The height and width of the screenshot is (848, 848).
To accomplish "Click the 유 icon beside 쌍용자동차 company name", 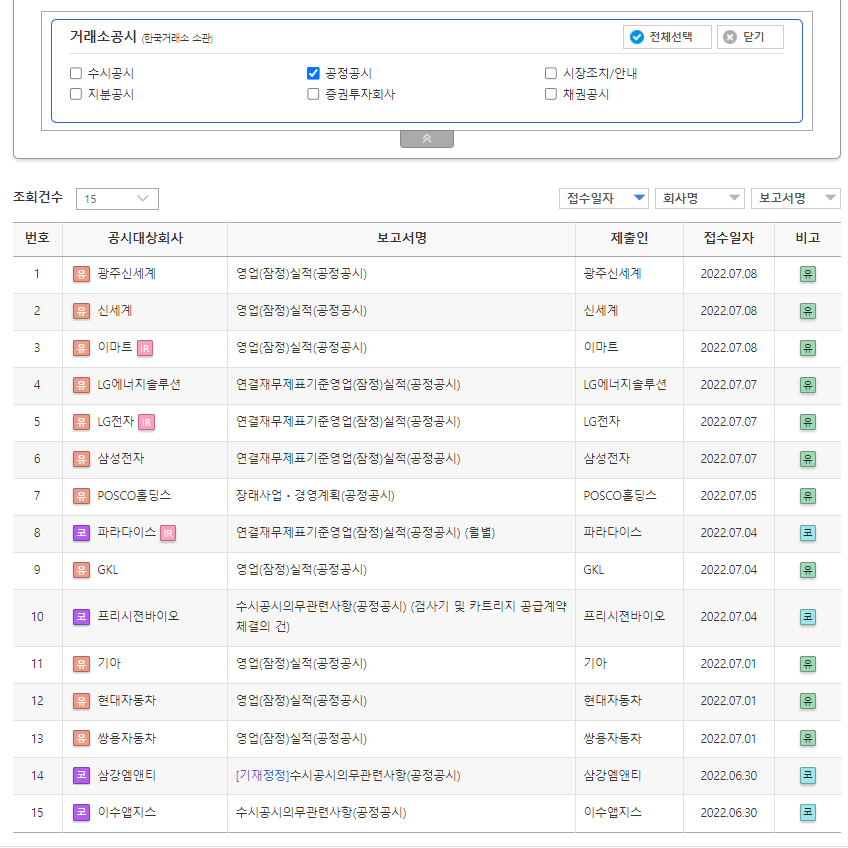I will 81,738.
